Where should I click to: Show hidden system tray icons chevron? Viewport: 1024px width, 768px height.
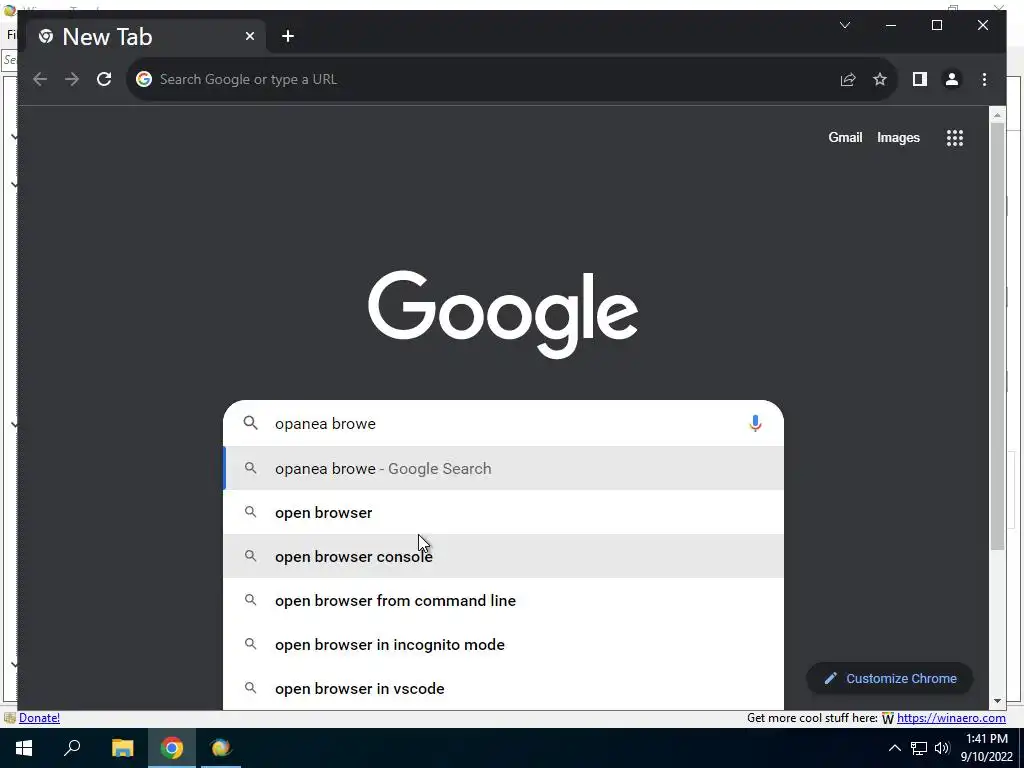(895, 748)
